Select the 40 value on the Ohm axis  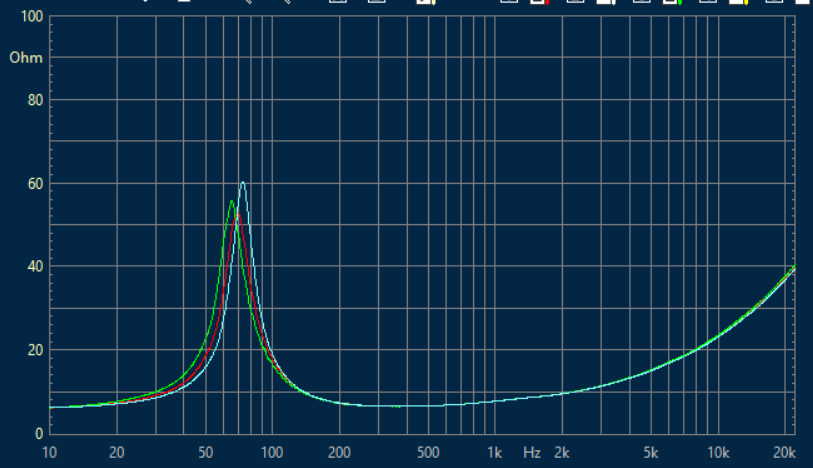[35, 267]
